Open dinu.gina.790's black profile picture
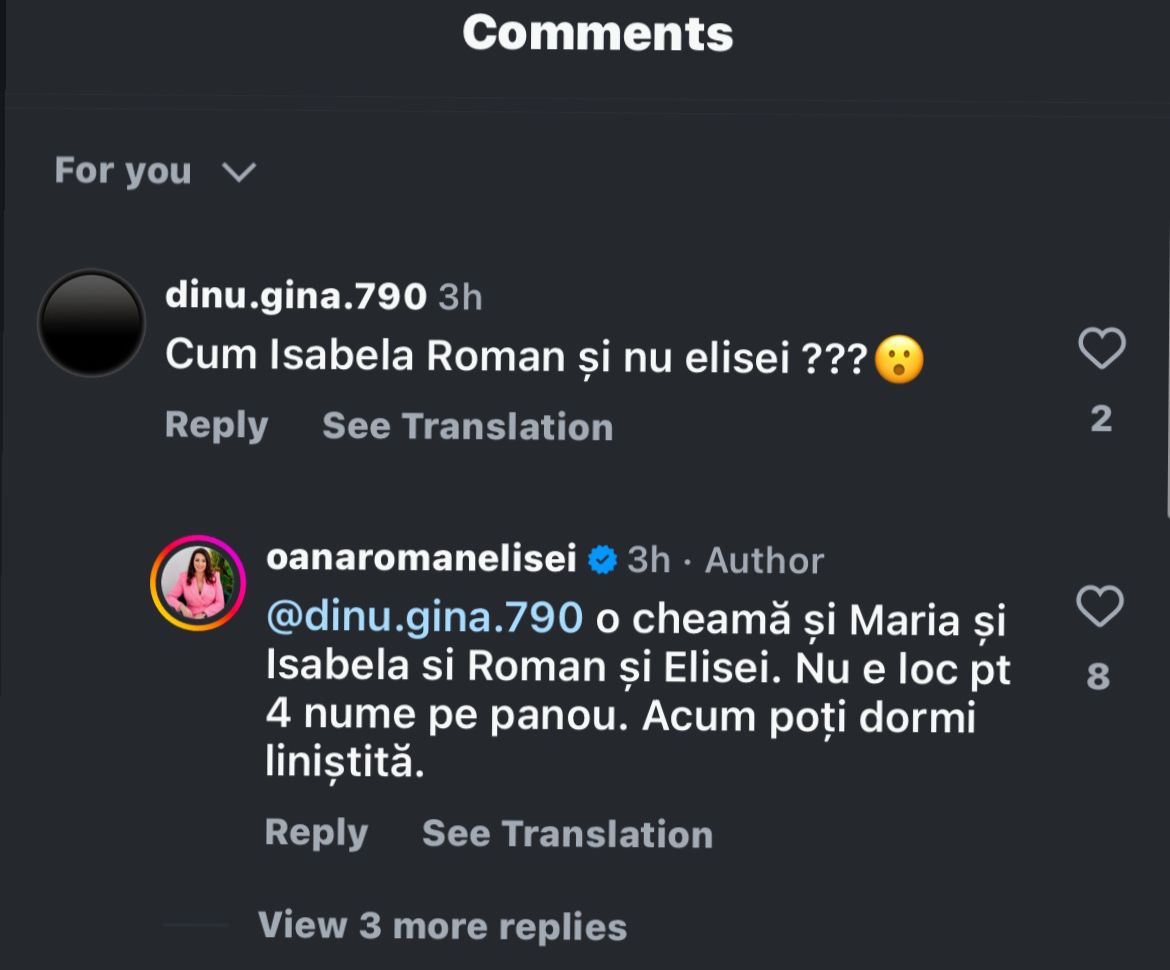The width and height of the screenshot is (1170, 970). coord(91,323)
